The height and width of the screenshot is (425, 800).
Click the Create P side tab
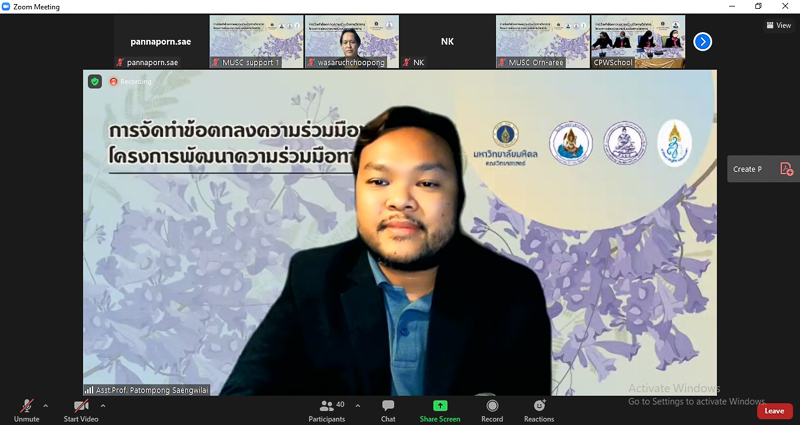pyautogui.click(x=748, y=169)
